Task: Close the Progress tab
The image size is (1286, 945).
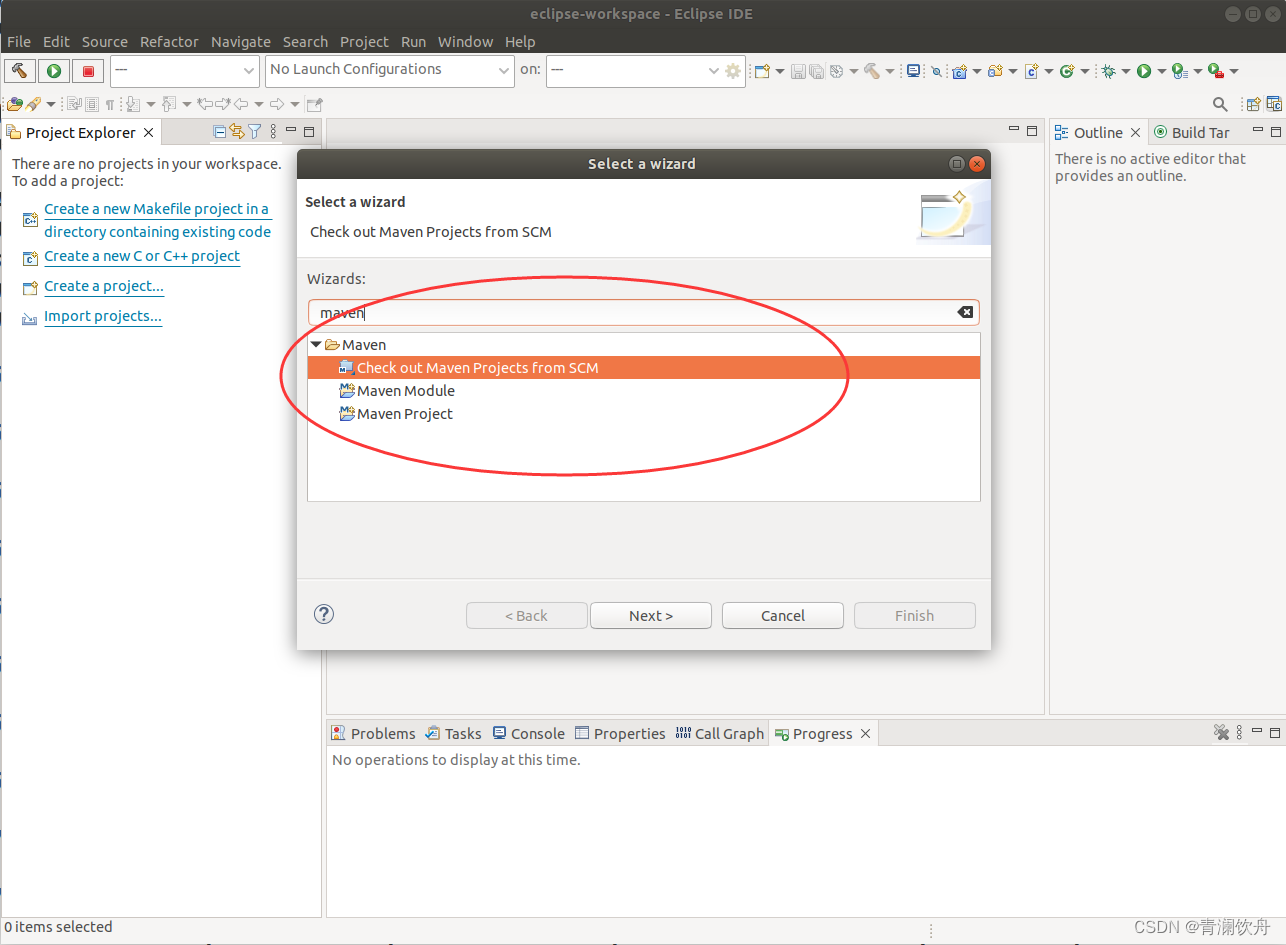Action: pyautogui.click(x=866, y=733)
